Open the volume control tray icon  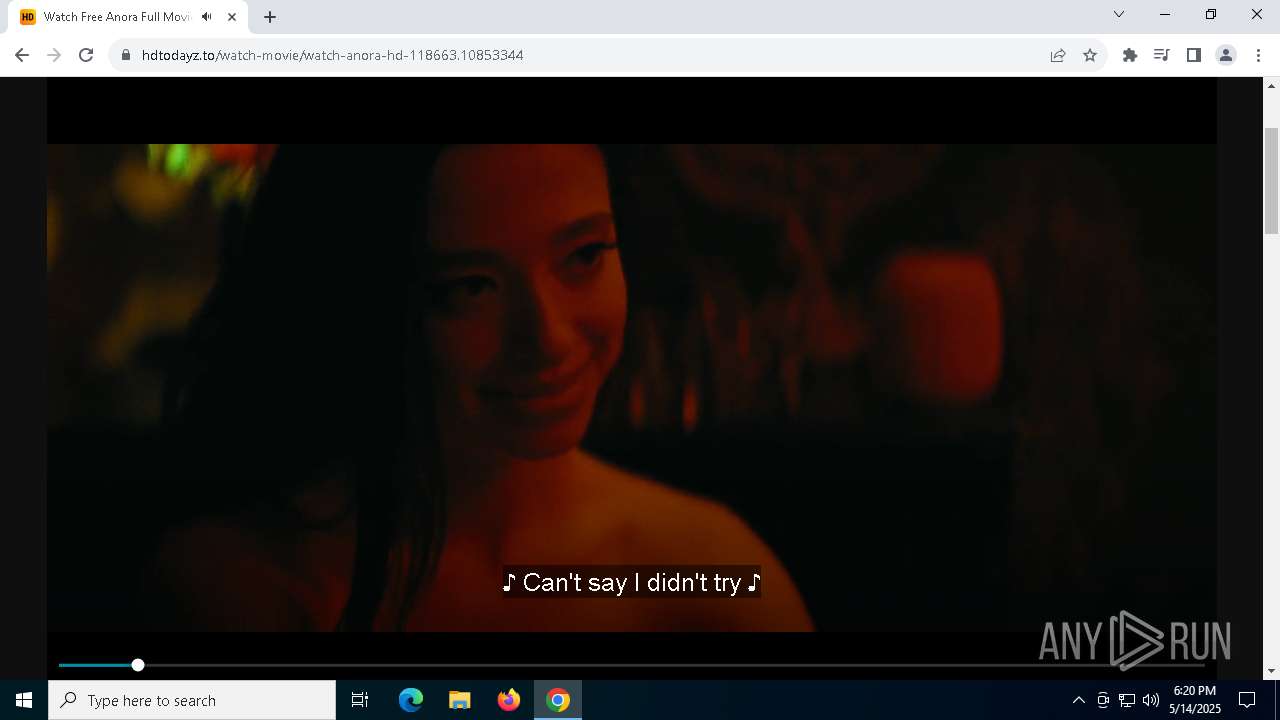coord(1151,700)
